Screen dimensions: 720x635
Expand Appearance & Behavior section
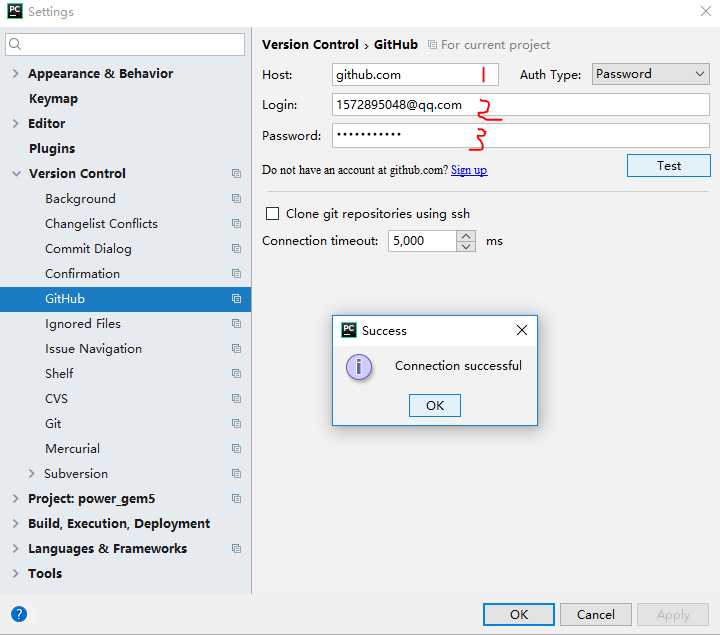coord(15,73)
